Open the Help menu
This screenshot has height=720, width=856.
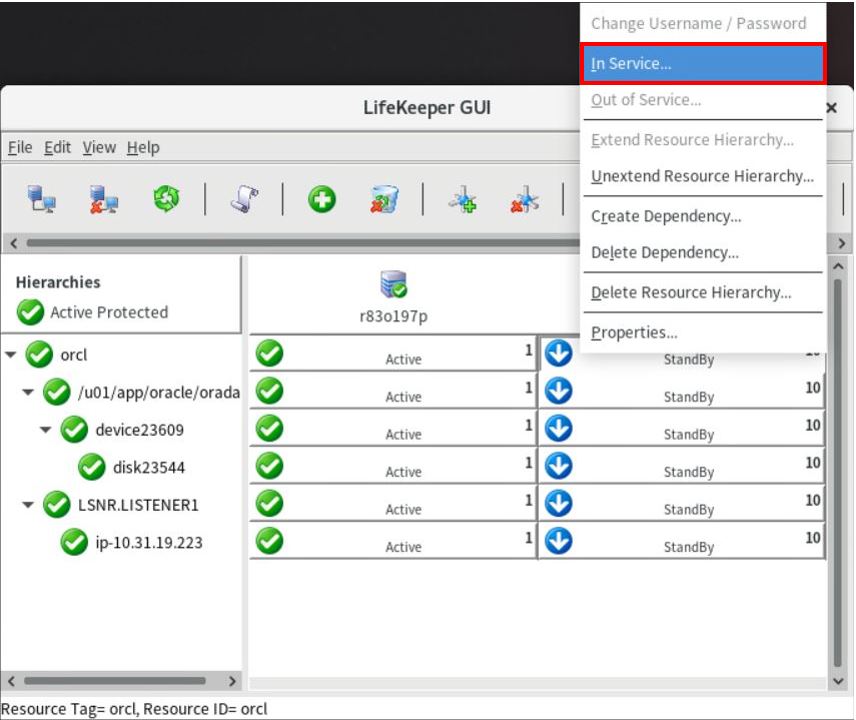click(143, 147)
